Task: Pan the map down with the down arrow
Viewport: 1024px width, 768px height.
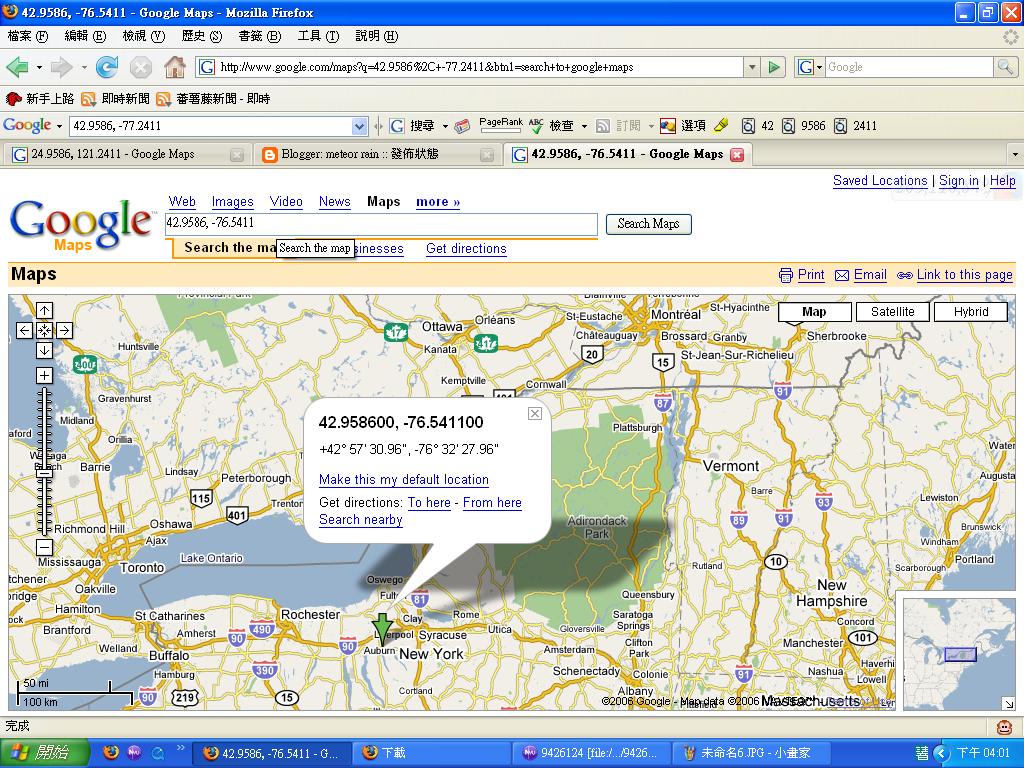Action: pyautogui.click(x=44, y=351)
